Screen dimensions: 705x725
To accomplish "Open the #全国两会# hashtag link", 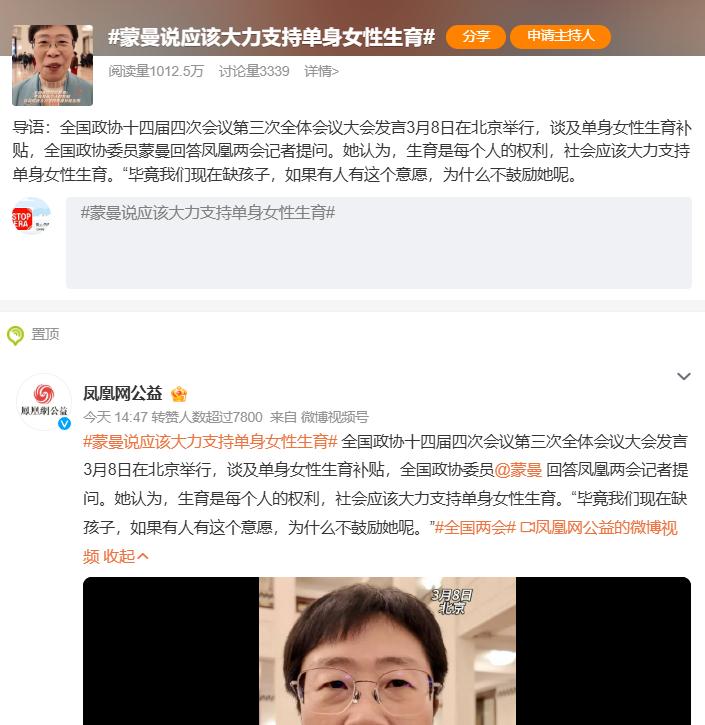I will click(475, 527).
